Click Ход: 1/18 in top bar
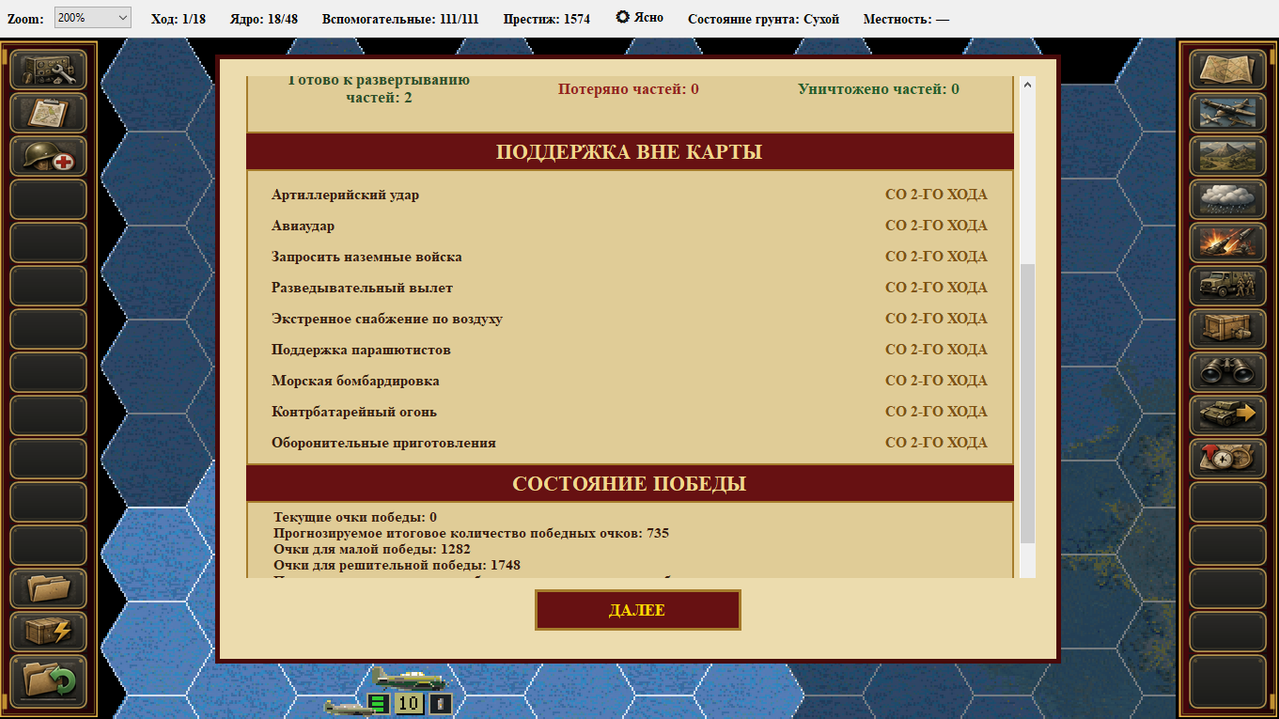 (178, 19)
